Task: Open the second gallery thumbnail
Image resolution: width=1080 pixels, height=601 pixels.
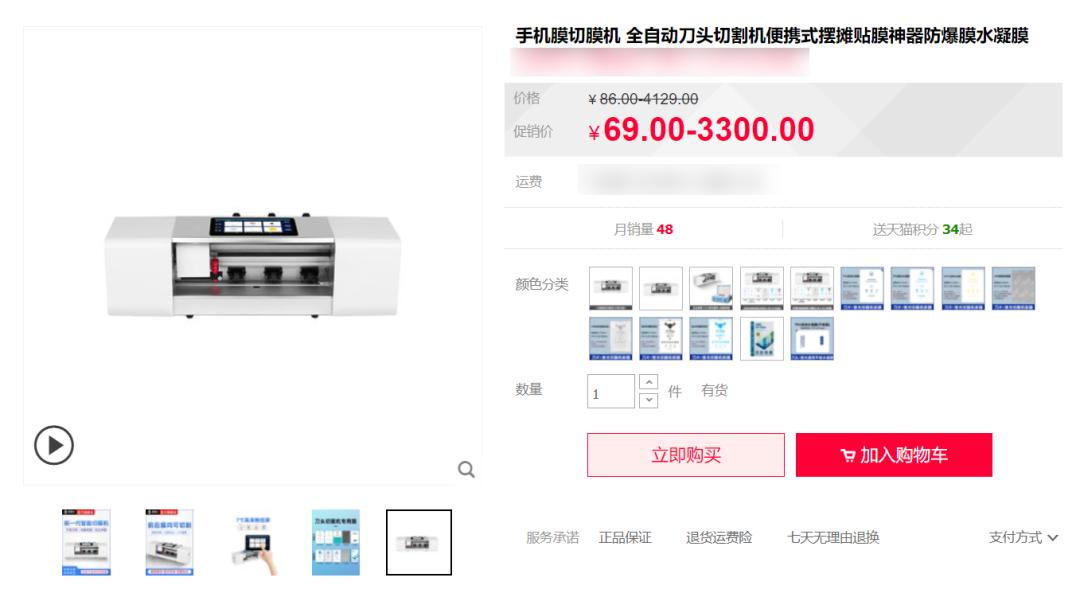Action: point(169,542)
